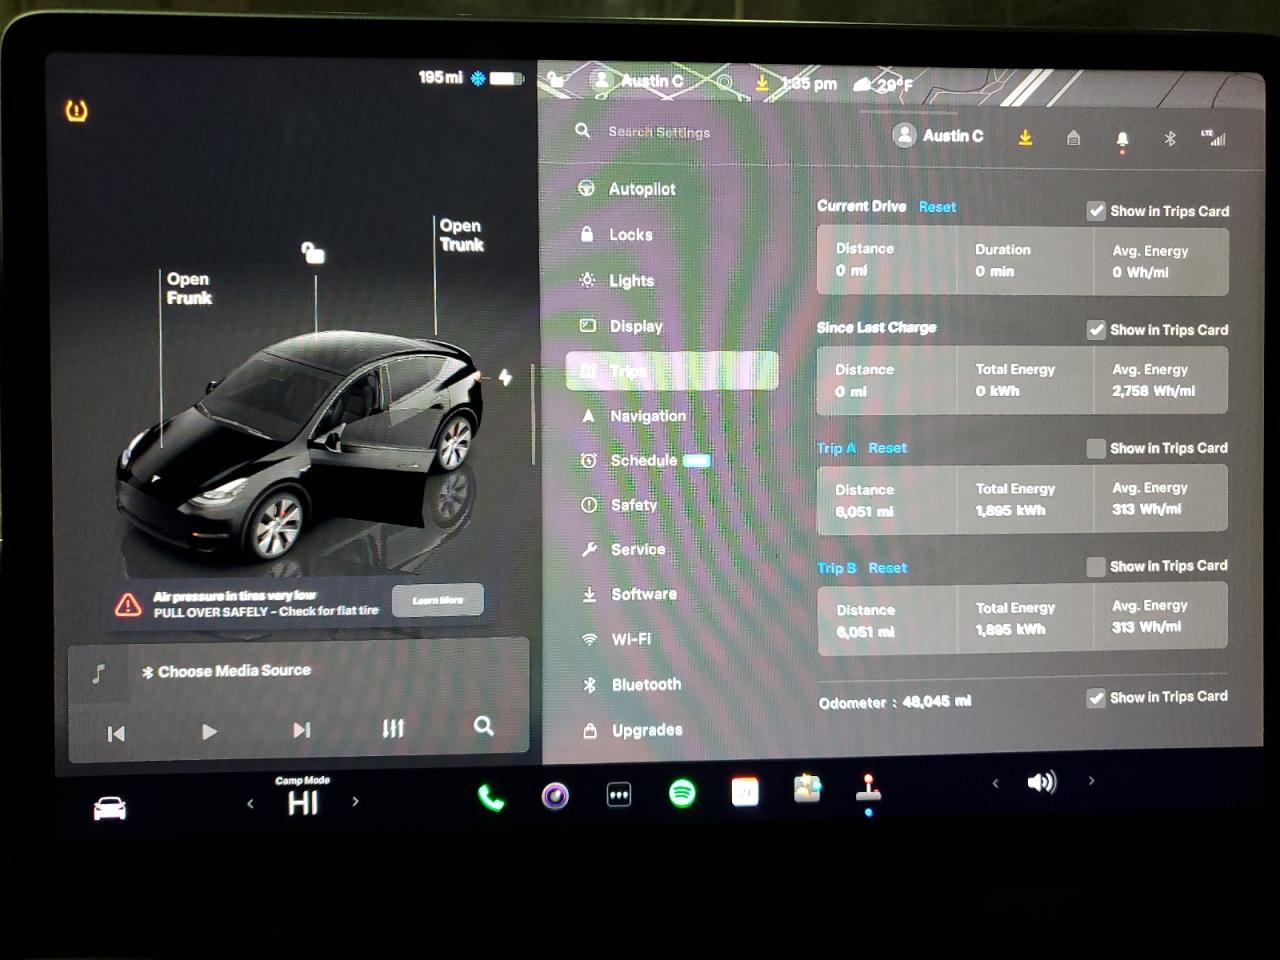
Task: Select the highlighted Trips menu item
Action: tap(671, 371)
